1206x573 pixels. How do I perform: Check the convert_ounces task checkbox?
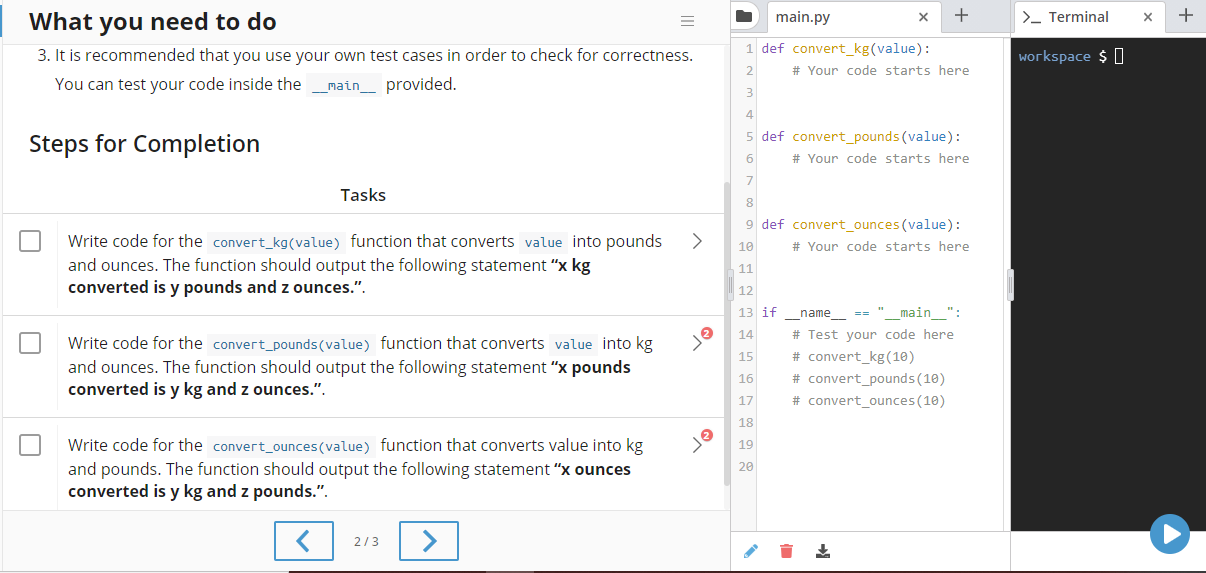click(x=30, y=445)
